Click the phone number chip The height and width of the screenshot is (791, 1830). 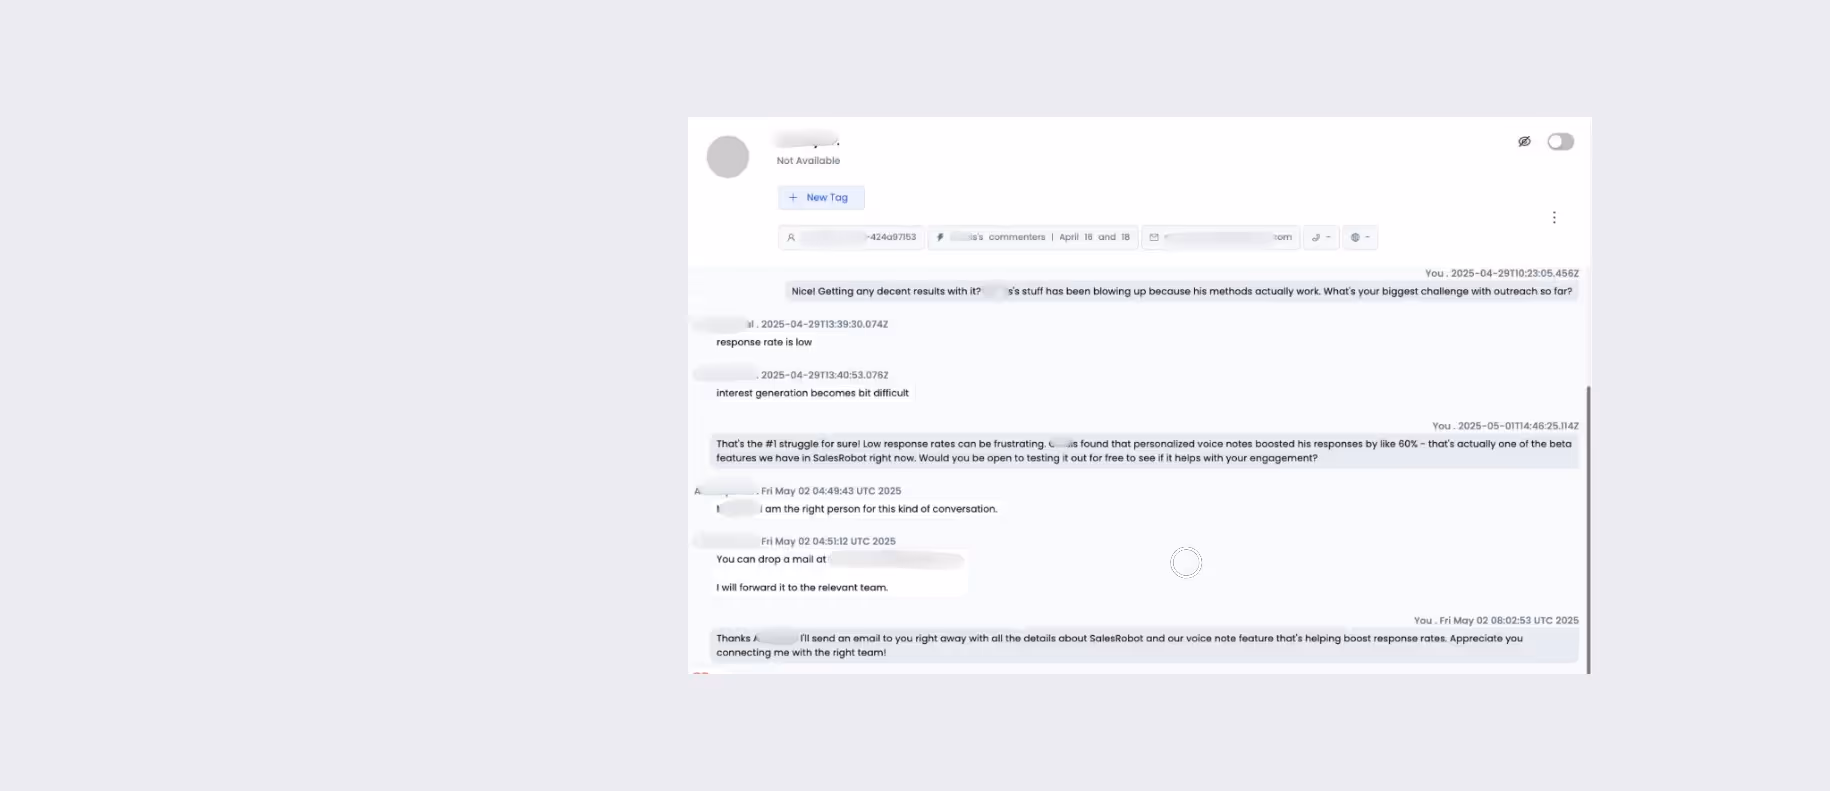[x=1321, y=238]
